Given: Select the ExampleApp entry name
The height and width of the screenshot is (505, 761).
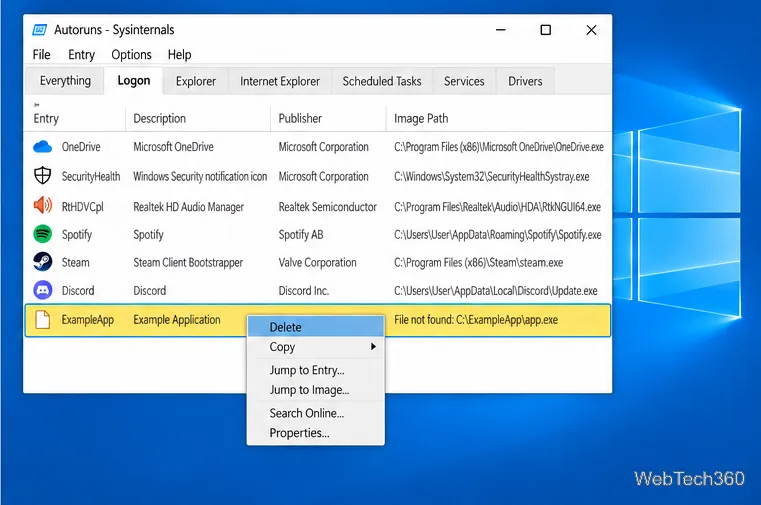Looking at the screenshot, I should pyautogui.click(x=87, y=320).
